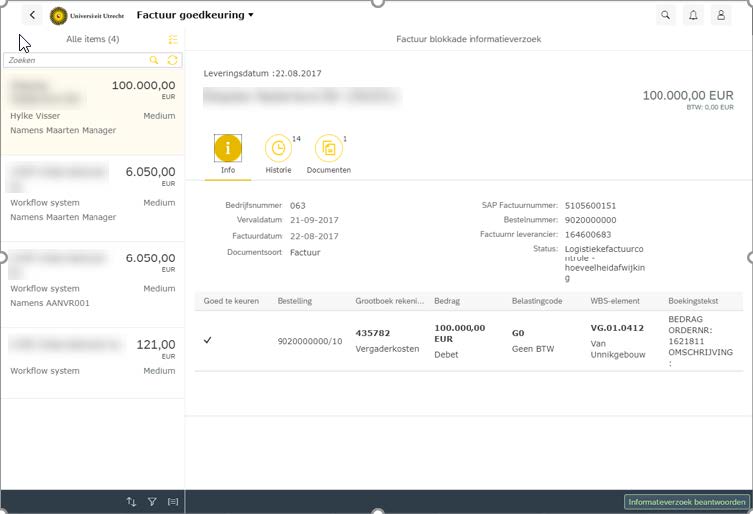Open the notifications bell

[693, 15]
